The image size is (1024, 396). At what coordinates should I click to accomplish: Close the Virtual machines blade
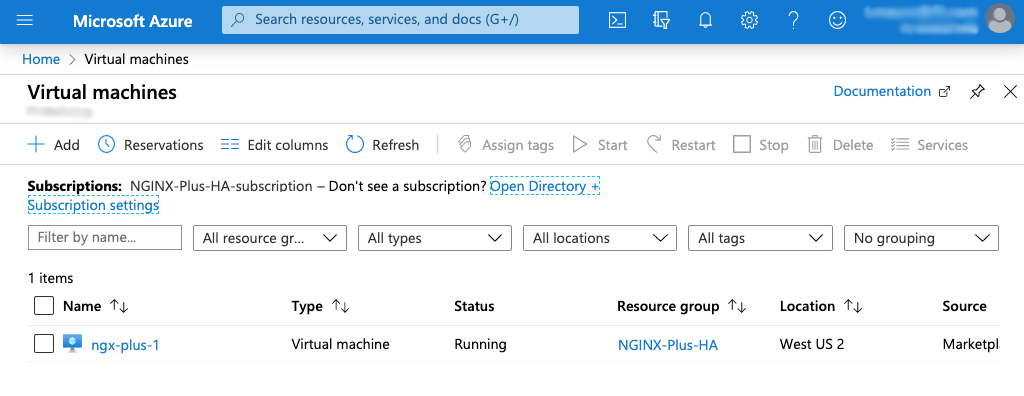pos(1010,91)
